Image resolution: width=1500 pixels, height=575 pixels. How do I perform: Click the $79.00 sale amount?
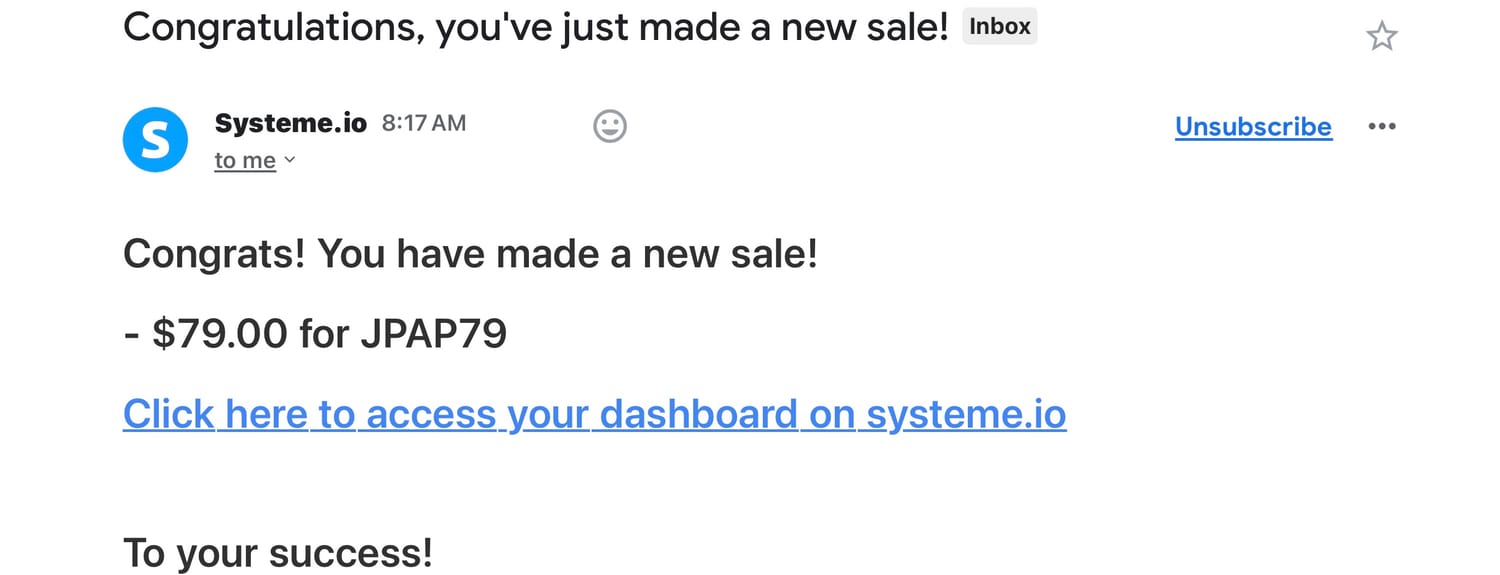pos(219,334)
